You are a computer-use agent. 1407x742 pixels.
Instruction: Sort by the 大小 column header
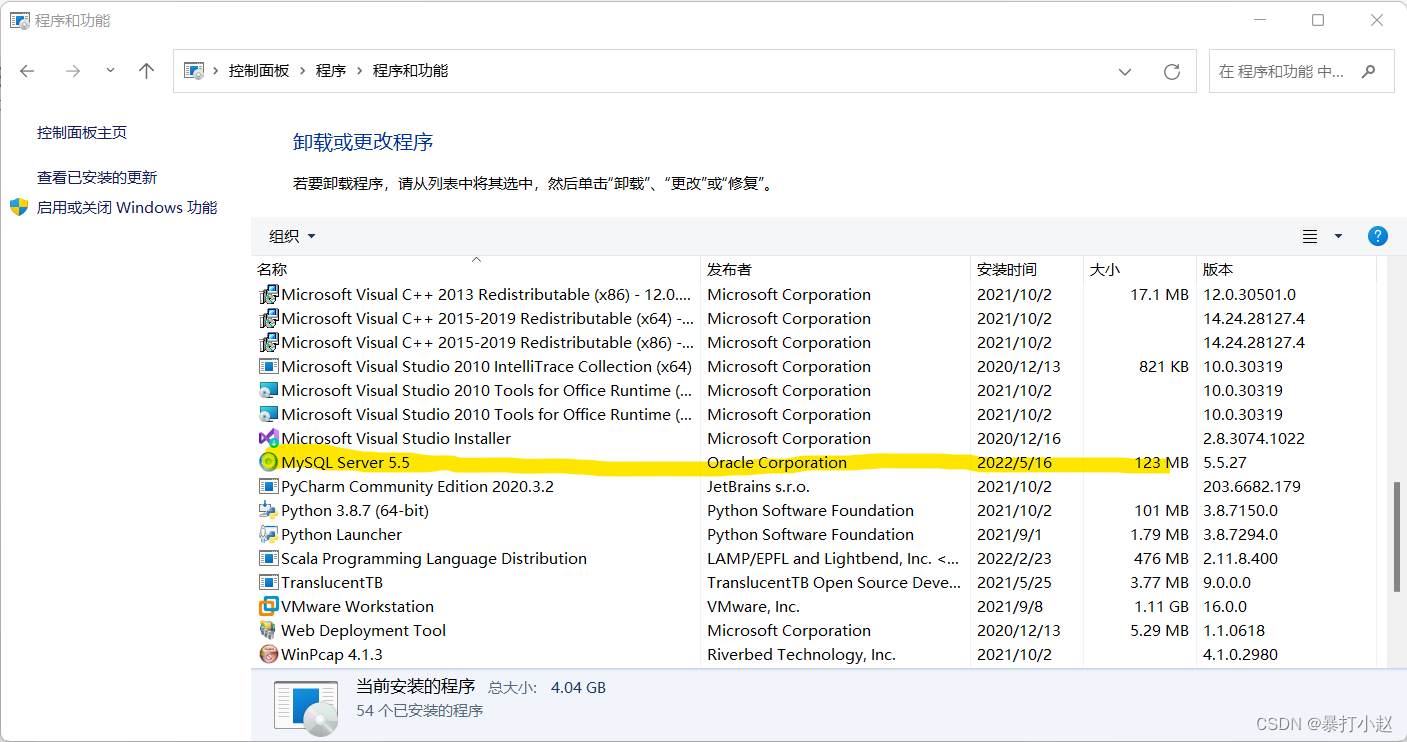pos(1104,270)
